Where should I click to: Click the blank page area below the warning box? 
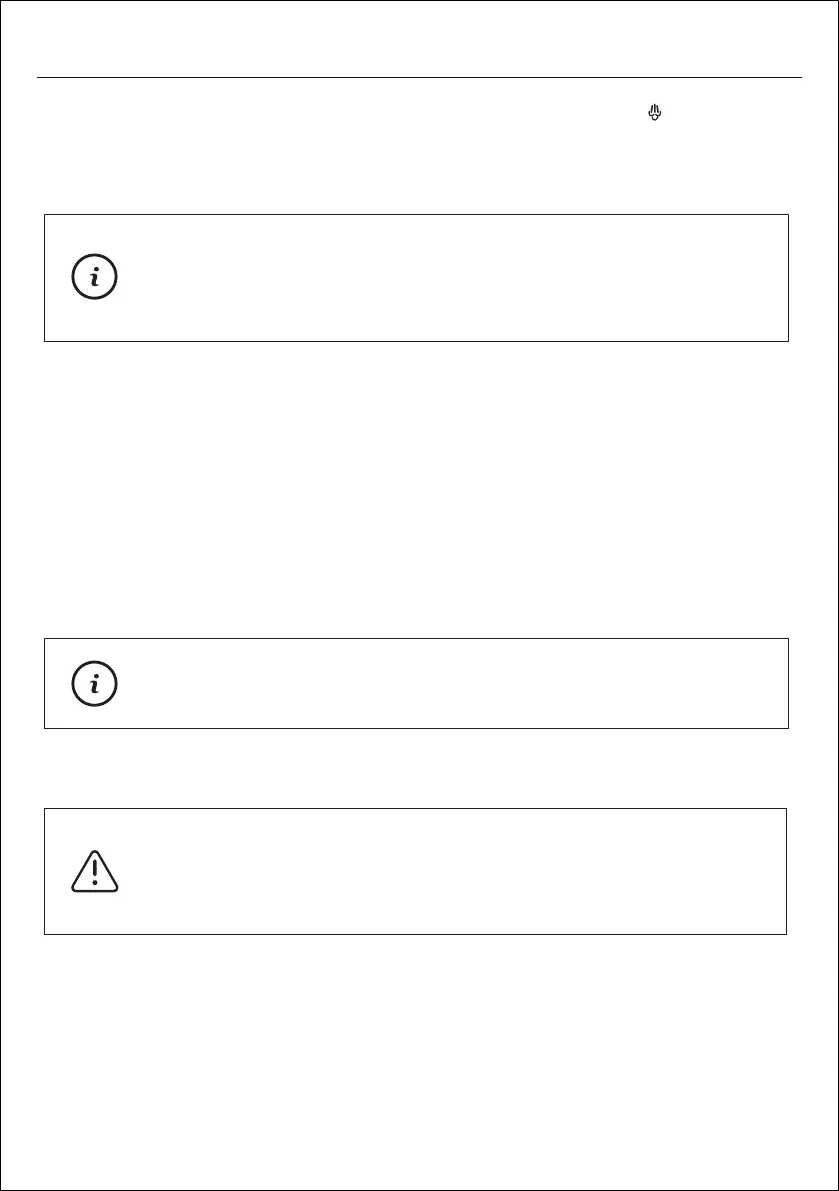tap(420, 1060)
